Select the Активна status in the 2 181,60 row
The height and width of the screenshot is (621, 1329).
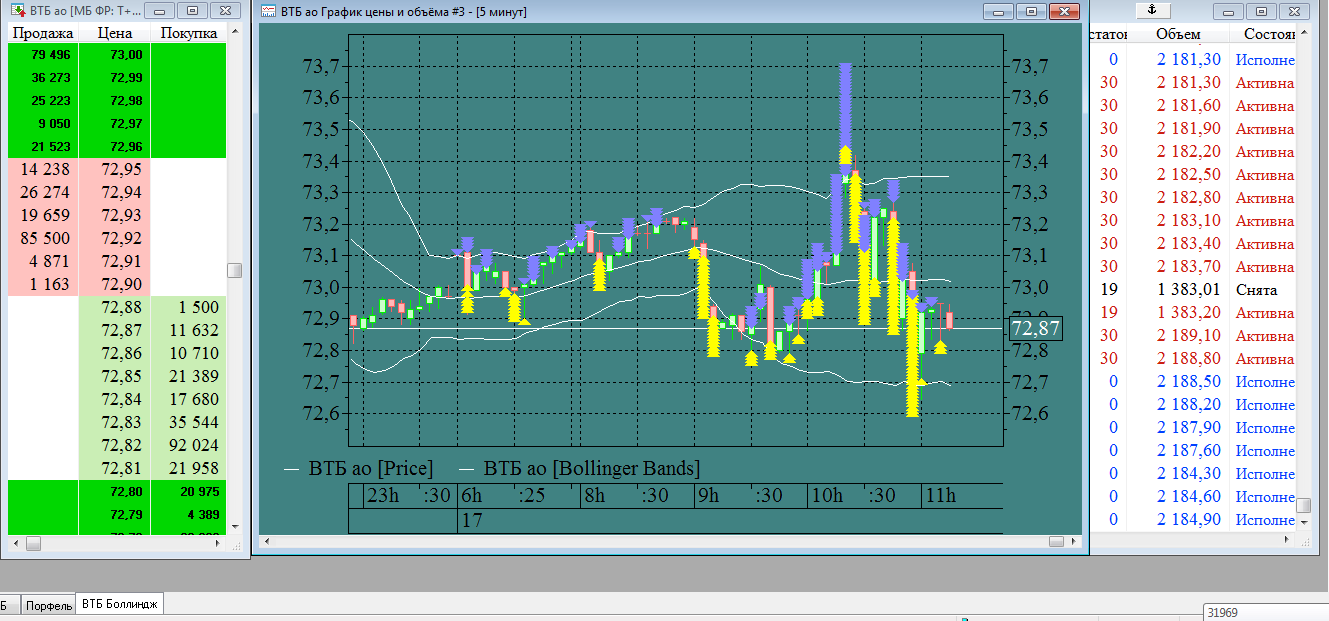pyautogui.click(x=1264, y=106)
